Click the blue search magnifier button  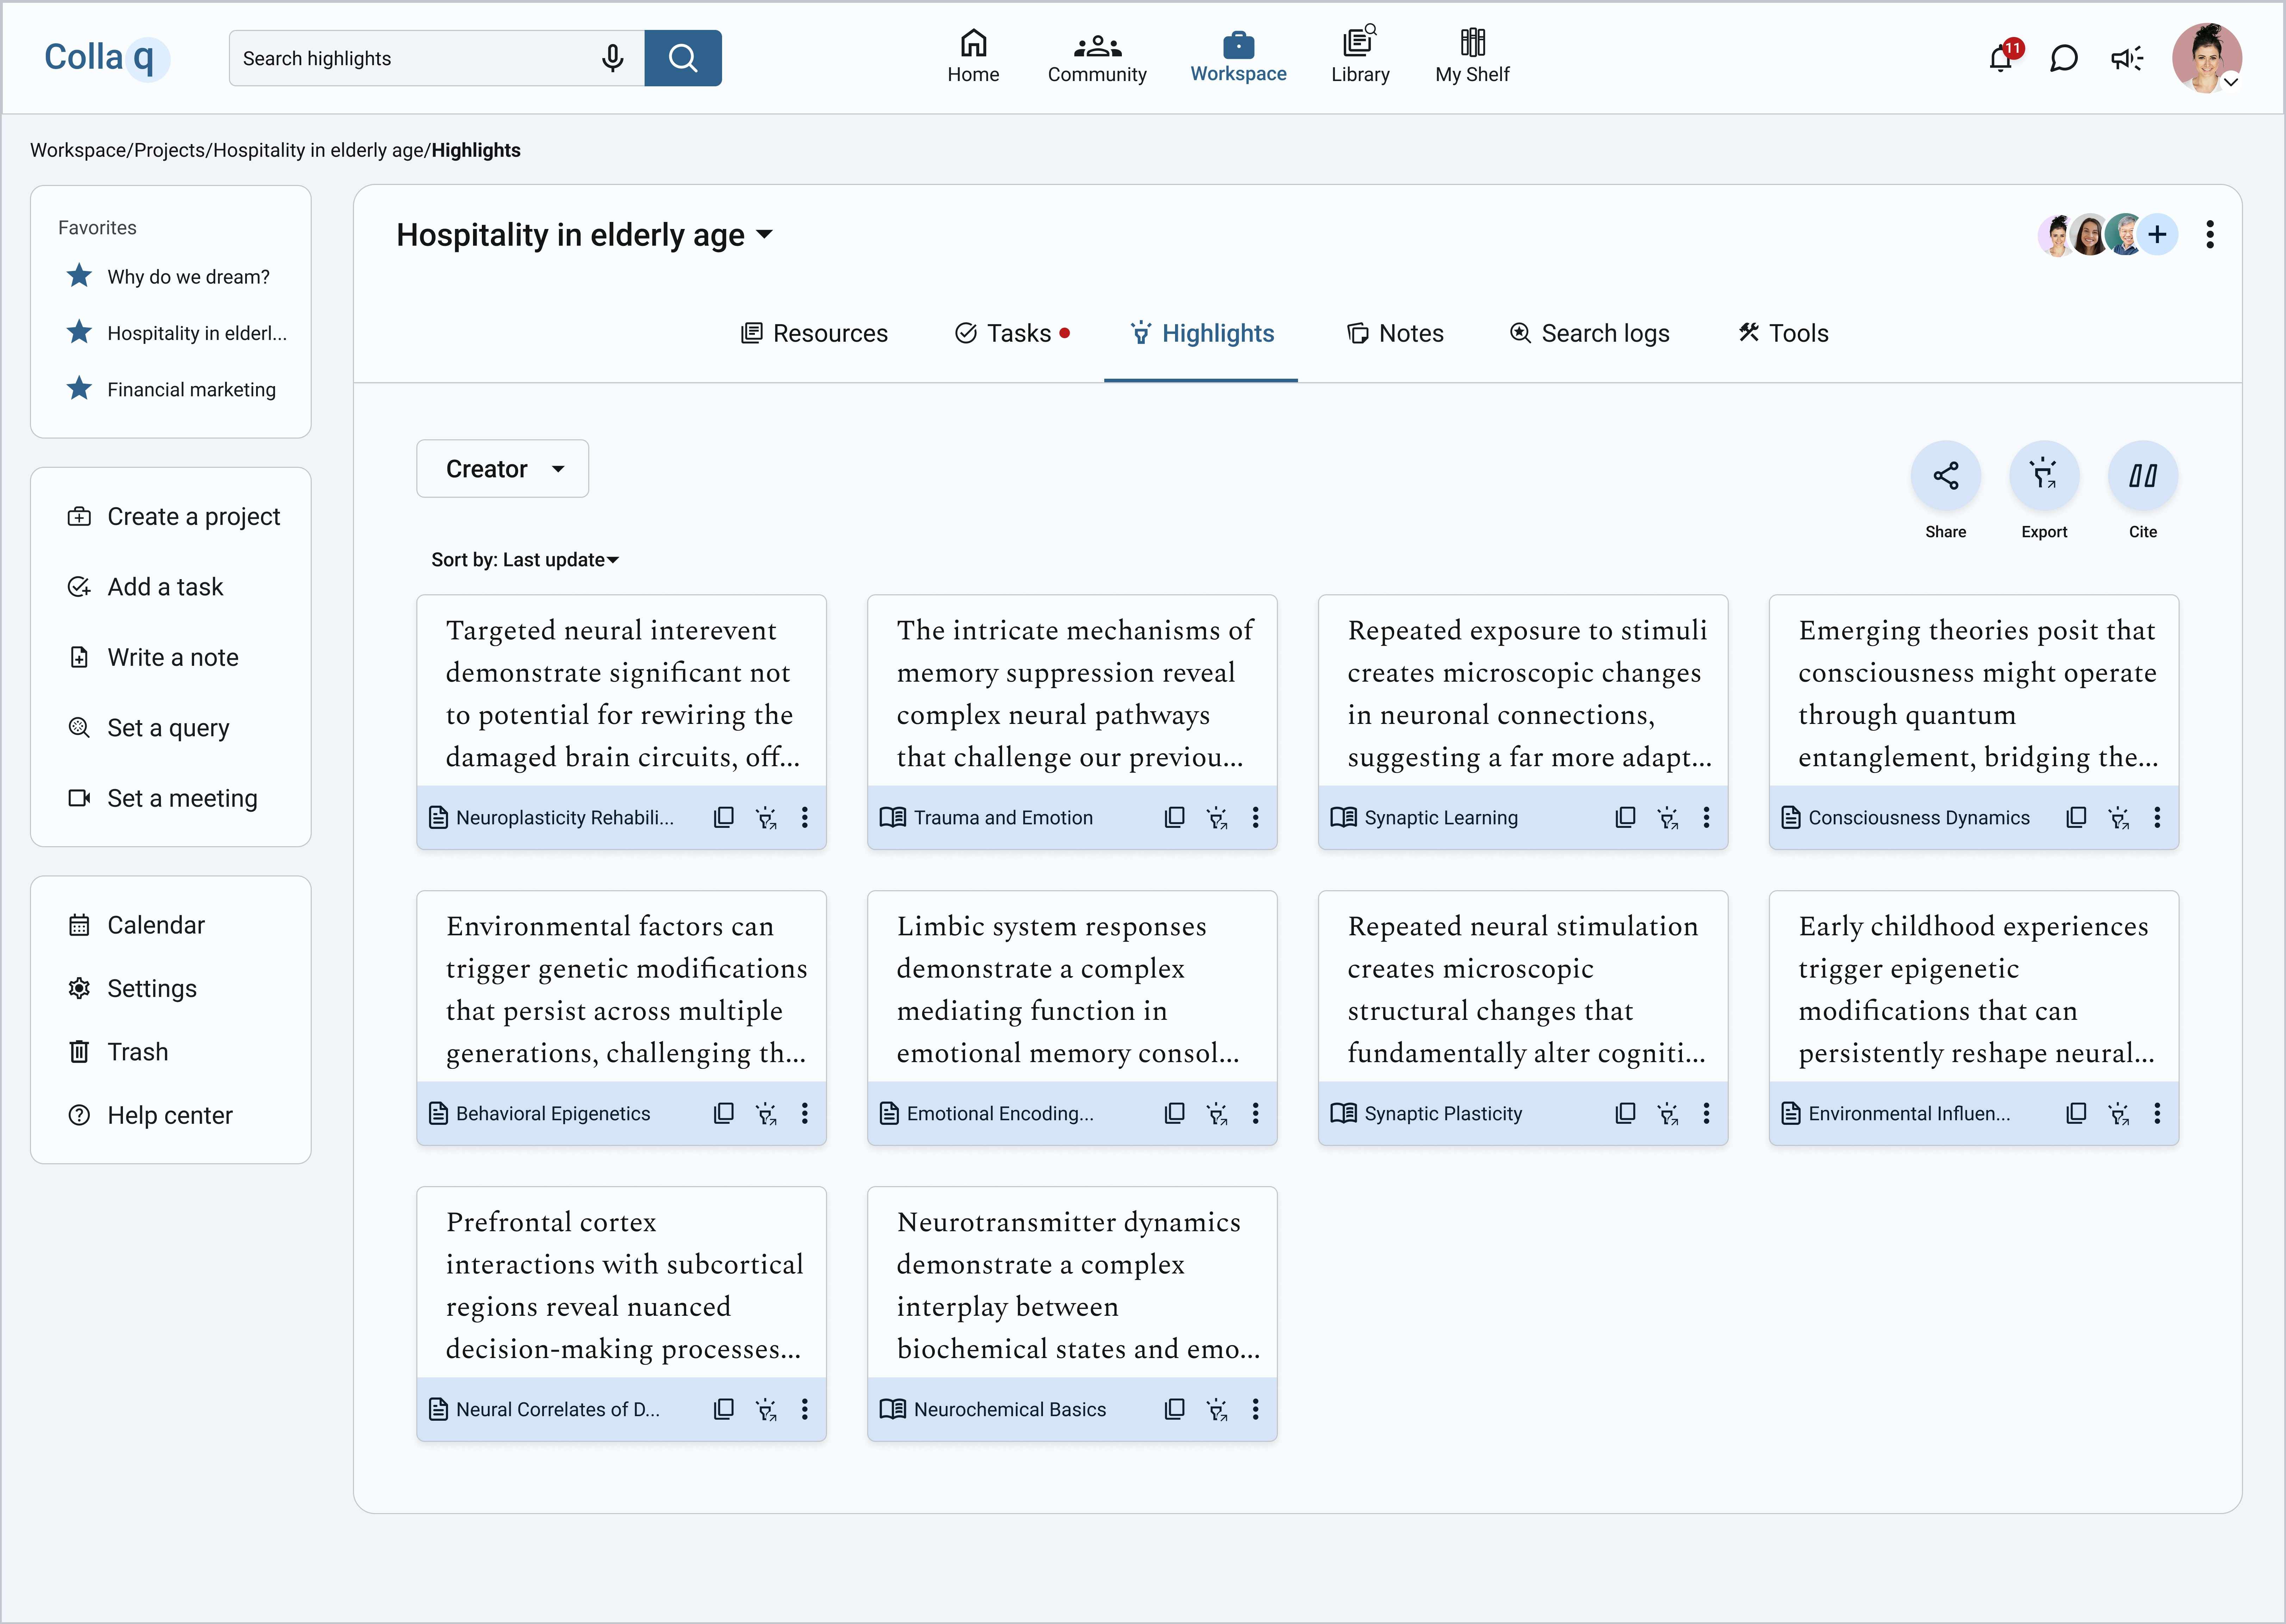(x=683, y=58)
